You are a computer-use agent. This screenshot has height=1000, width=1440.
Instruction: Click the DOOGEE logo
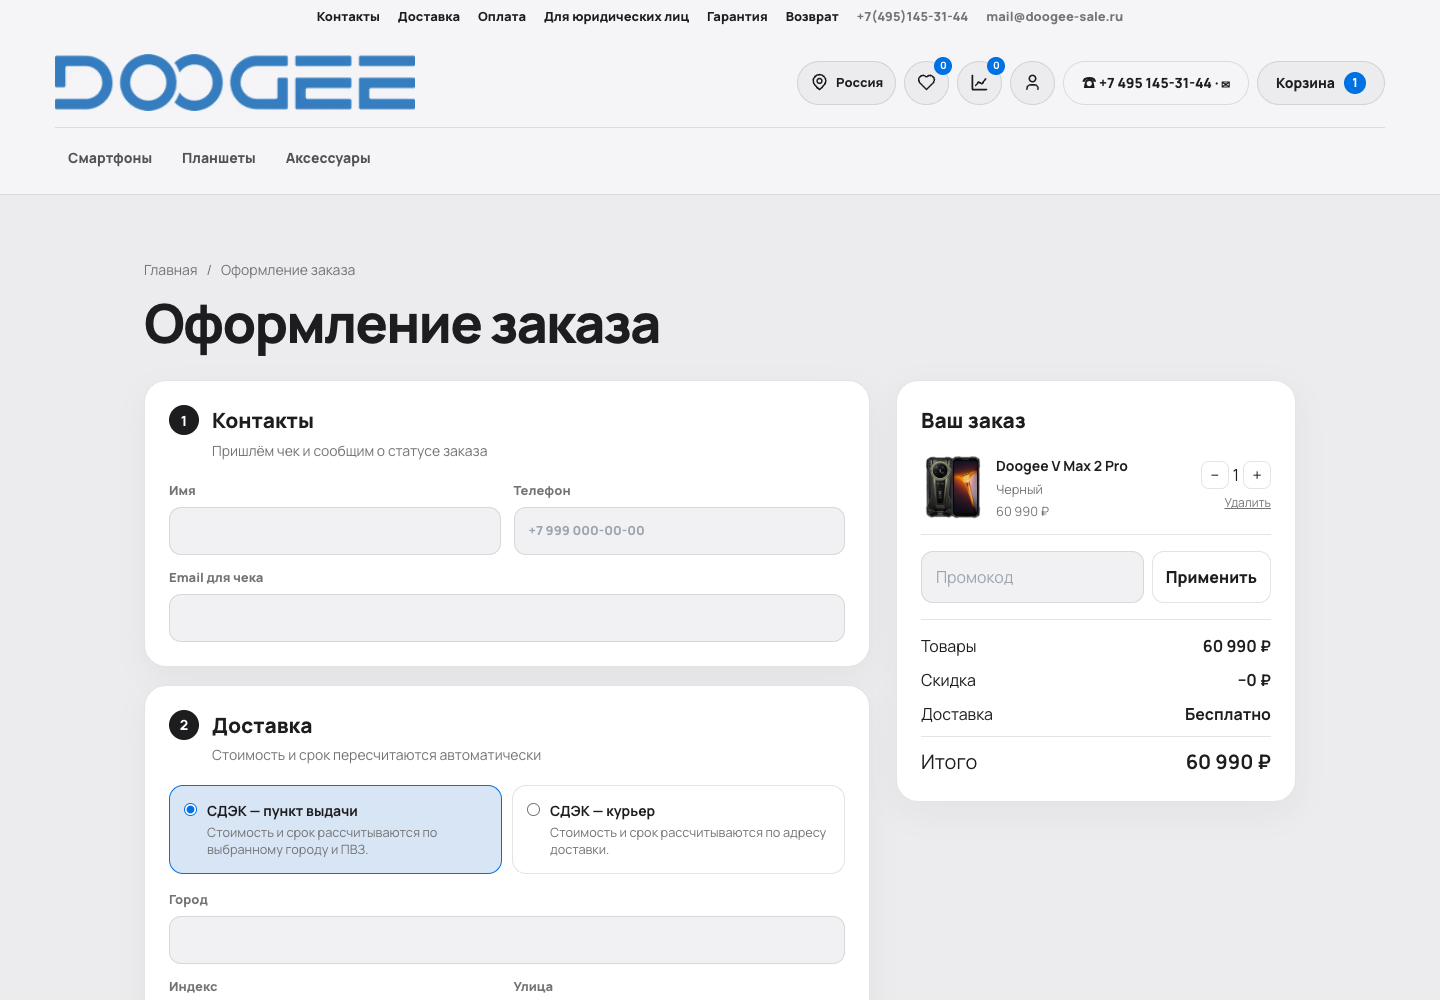(x=235, y=82)
